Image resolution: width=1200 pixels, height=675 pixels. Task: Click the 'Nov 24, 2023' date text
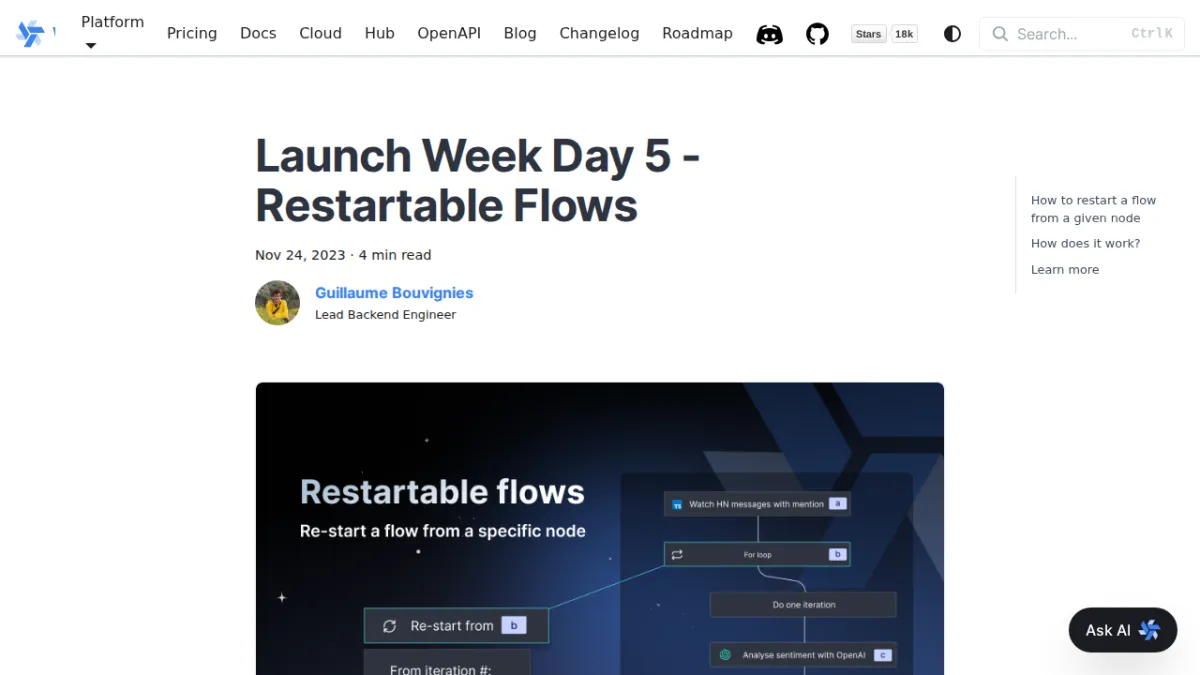coord(300,255)
